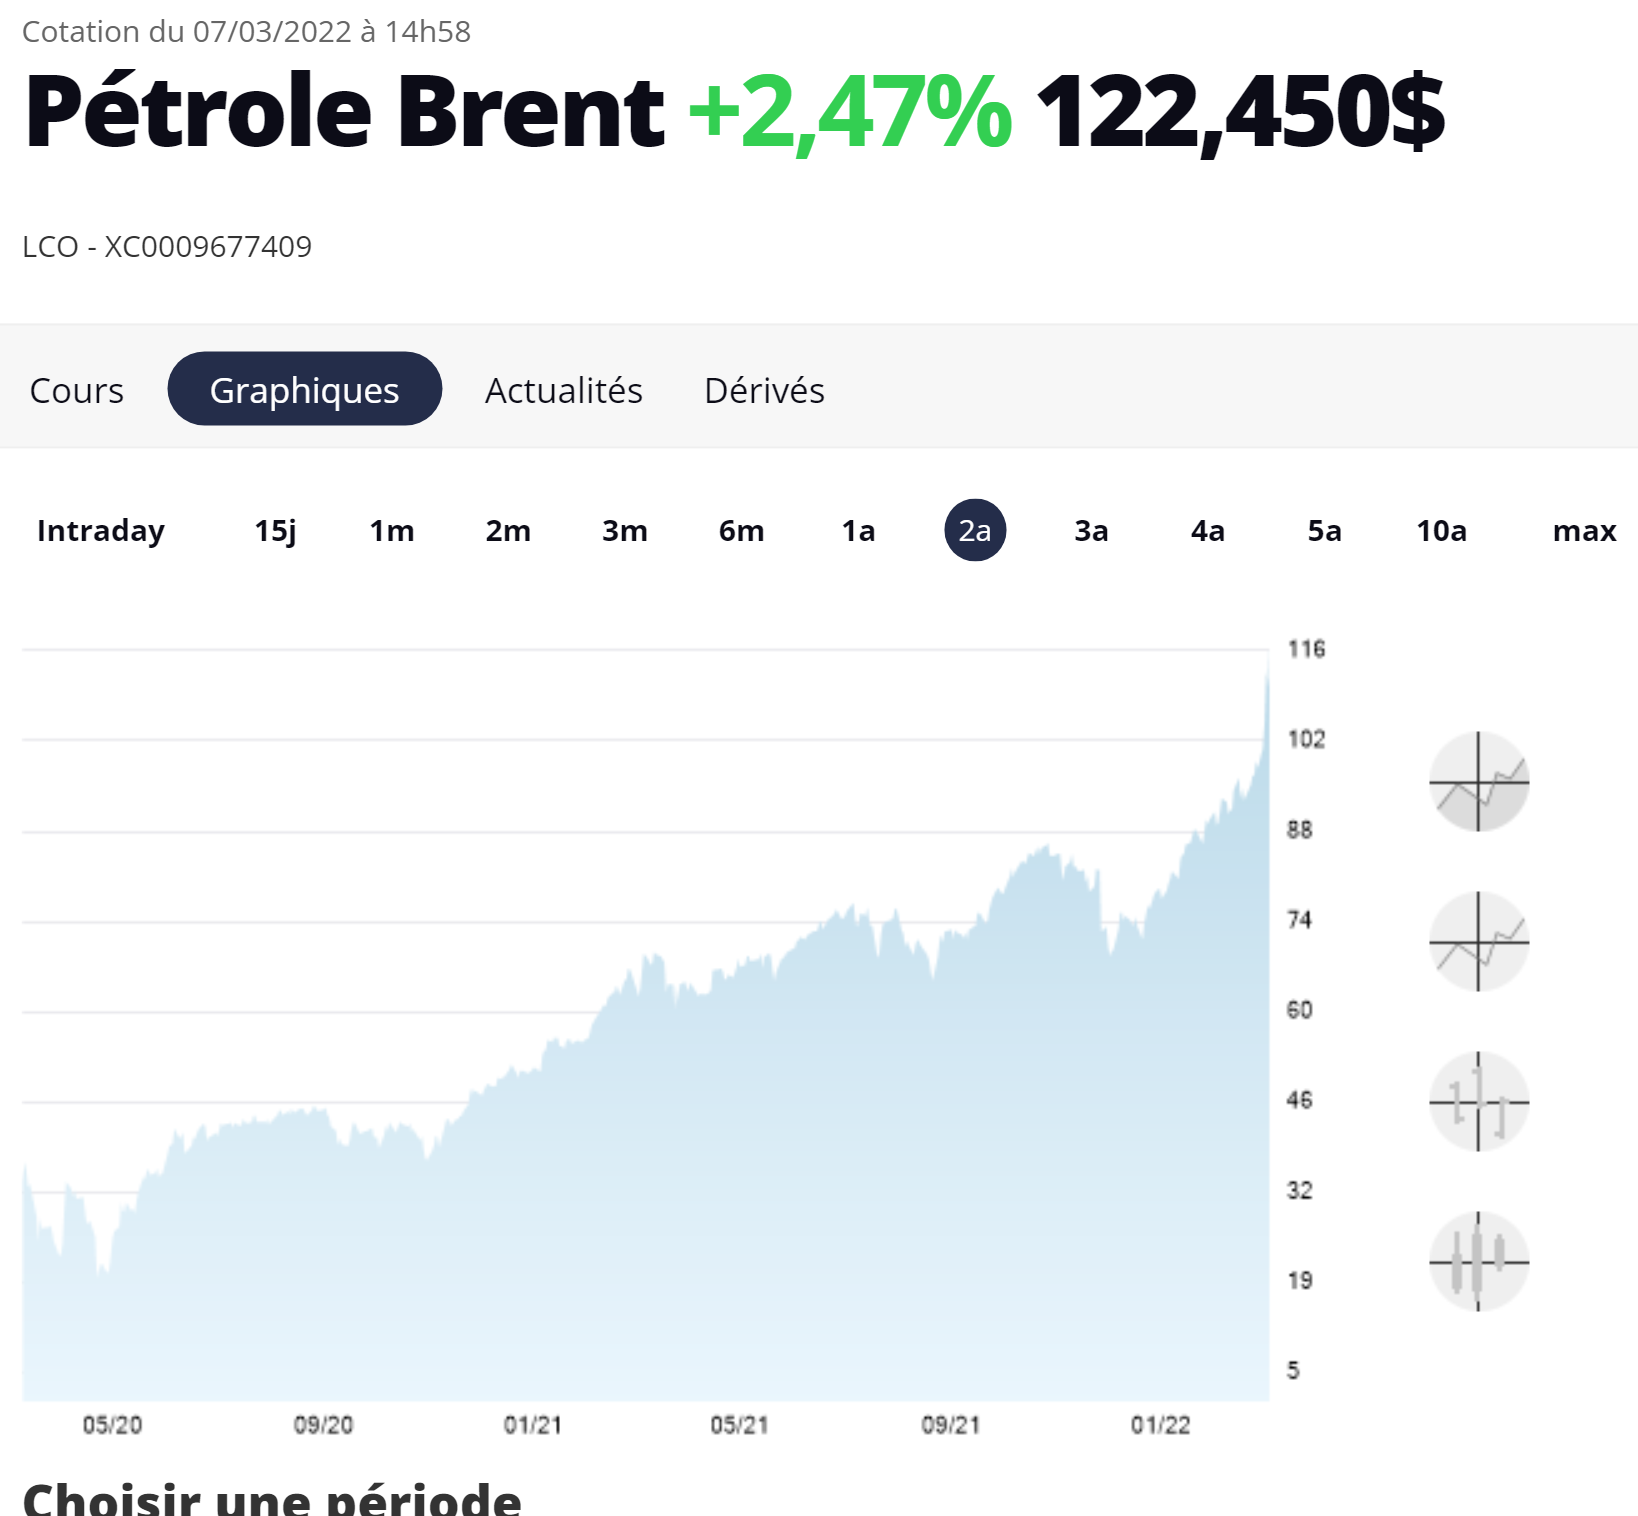Select the candlestick chart icon
This screenshot has height=1516, width=1638.
pos(1478,1261)
